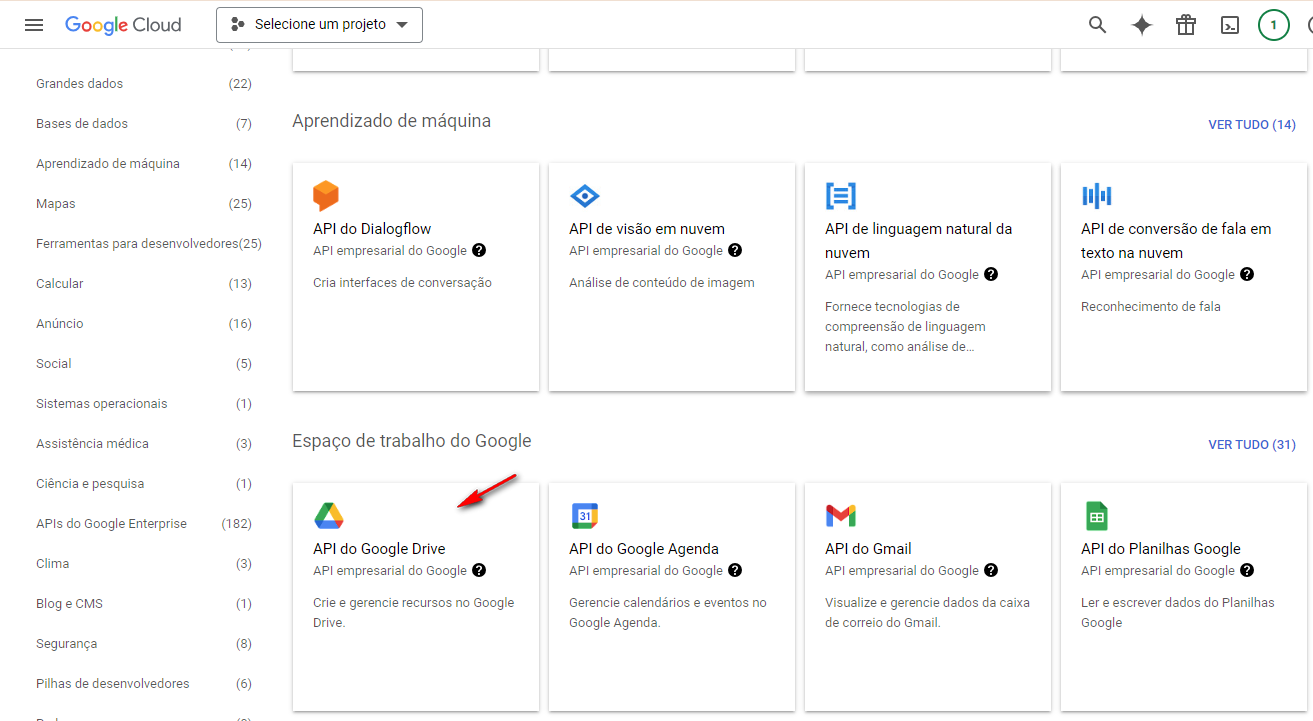Viewport: 1313px width, 721px height.
Task: Click the Gmail logo icon
Action: click(841, 516)
